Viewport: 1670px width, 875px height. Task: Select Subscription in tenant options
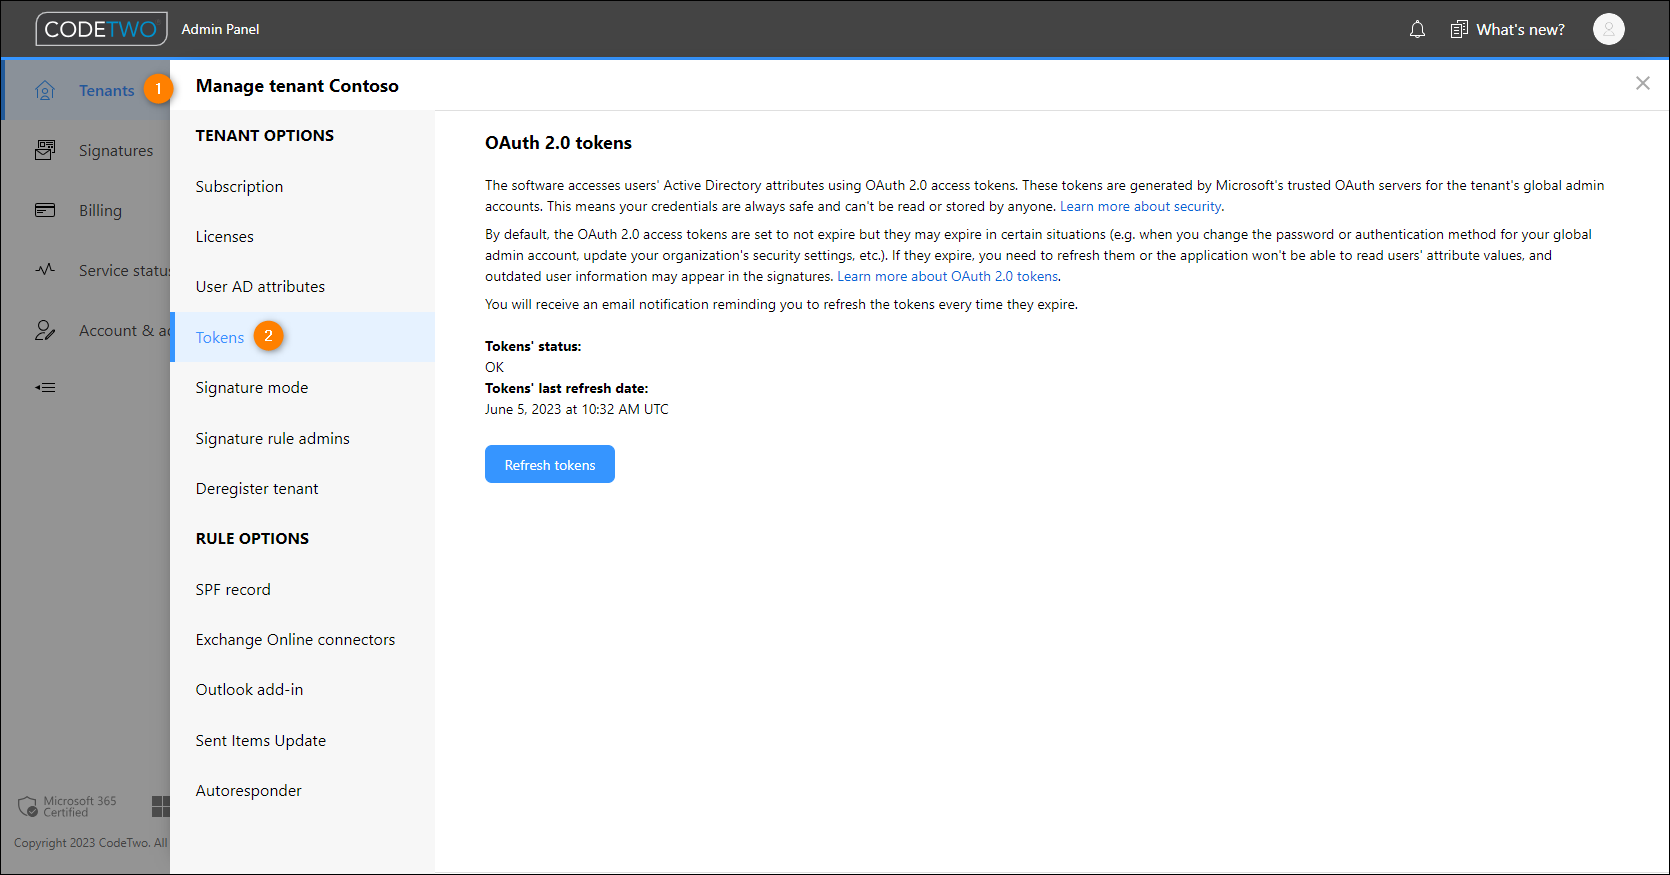pos(302,186)
